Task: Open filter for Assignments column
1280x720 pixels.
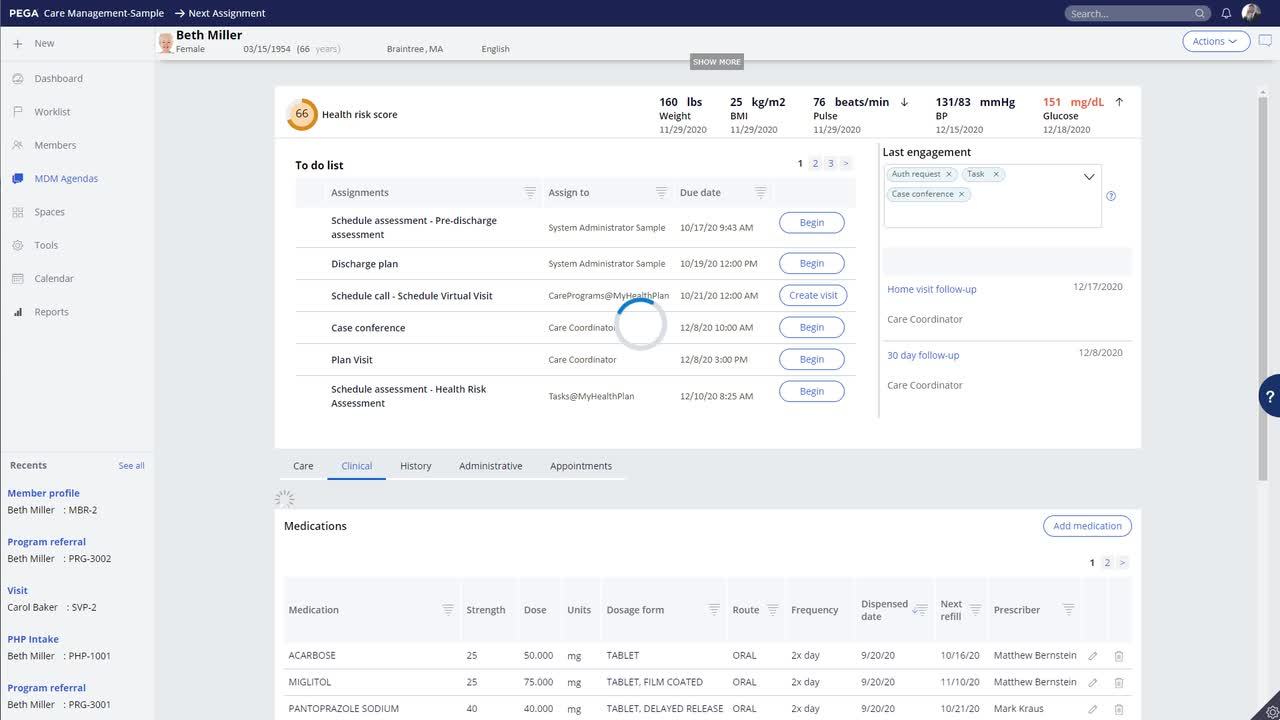Action: [x=530, y=193]
